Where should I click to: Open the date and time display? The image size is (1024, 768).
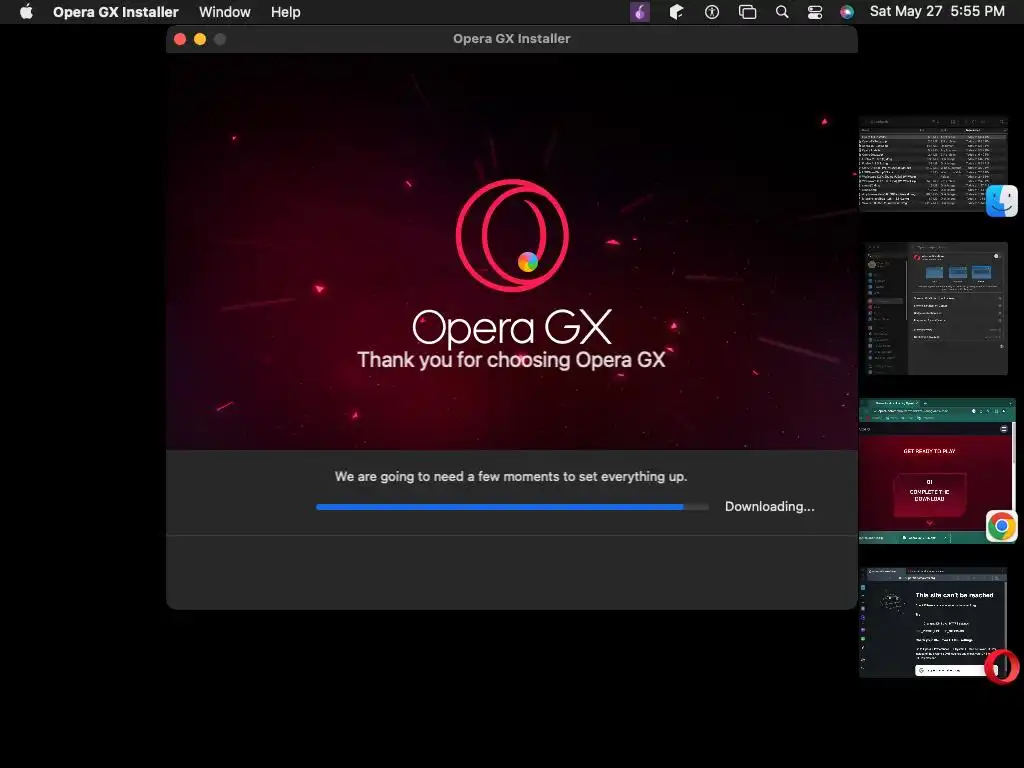point(936,11)
